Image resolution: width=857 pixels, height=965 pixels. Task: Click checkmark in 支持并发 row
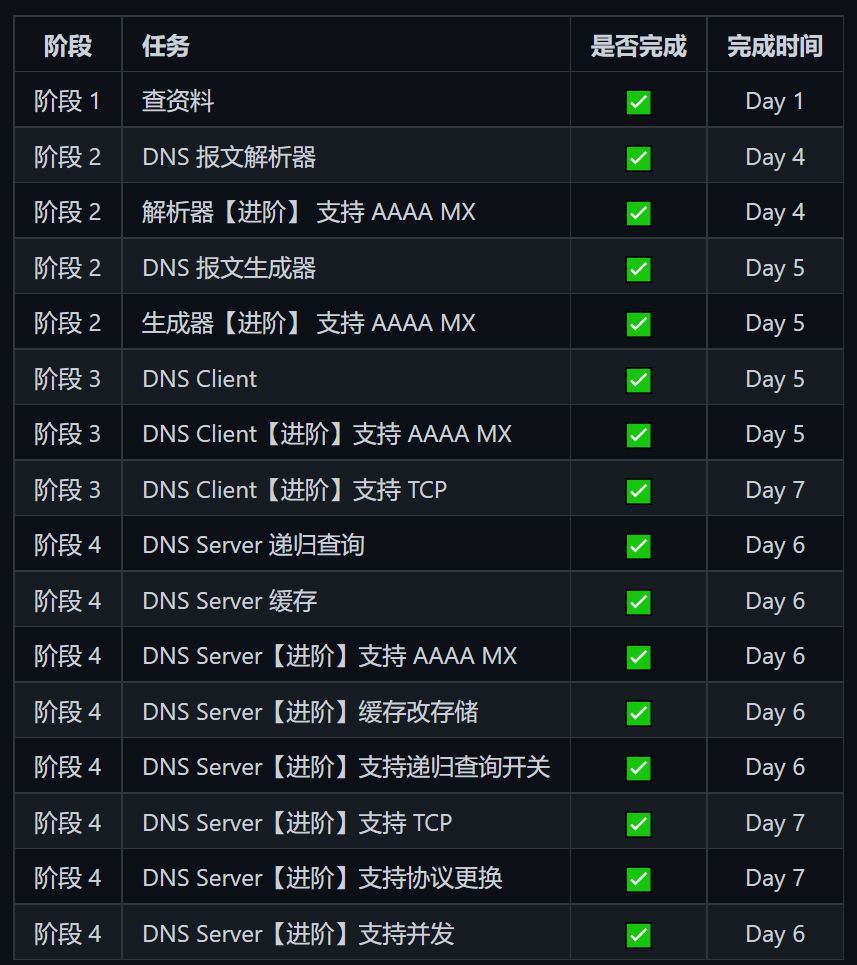pos(639,935)
